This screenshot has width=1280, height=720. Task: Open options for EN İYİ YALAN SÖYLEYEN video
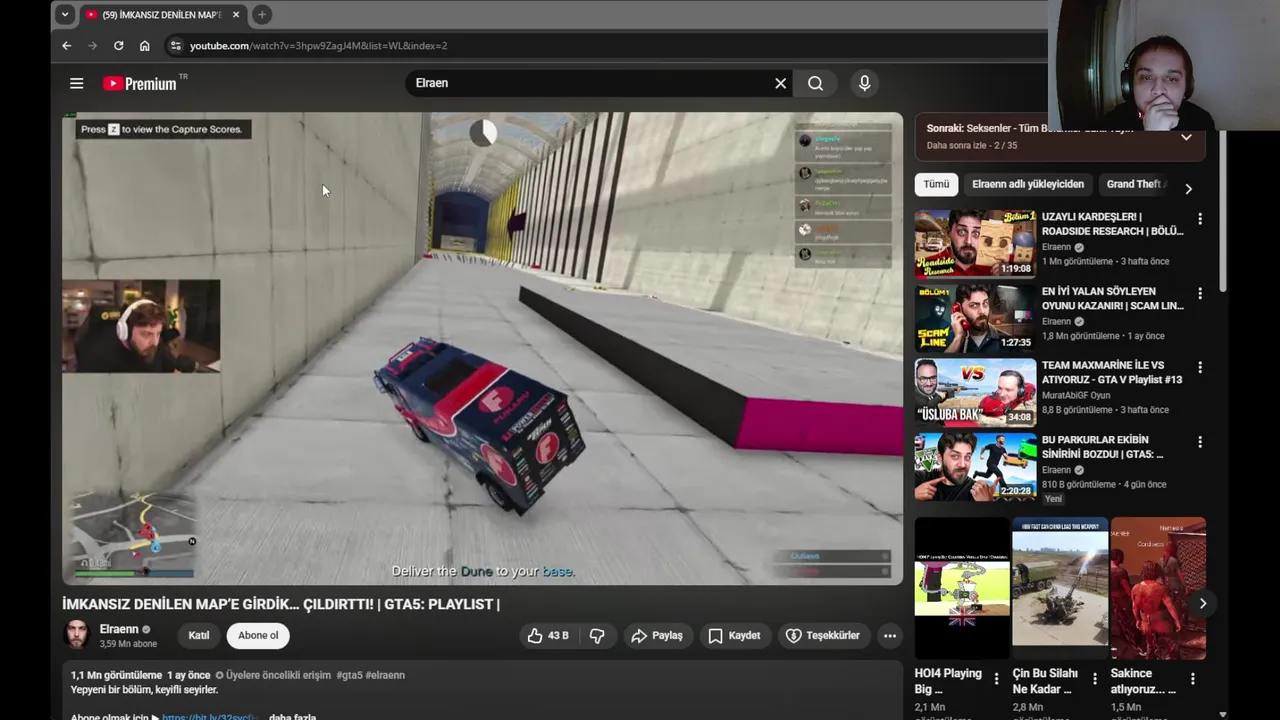[1200, 294]
